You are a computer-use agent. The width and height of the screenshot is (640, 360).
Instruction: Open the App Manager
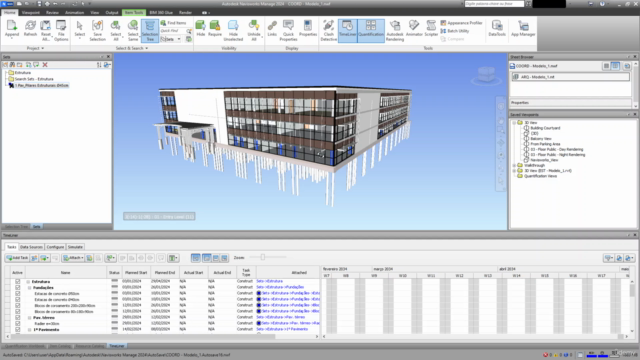coord(523,29)
